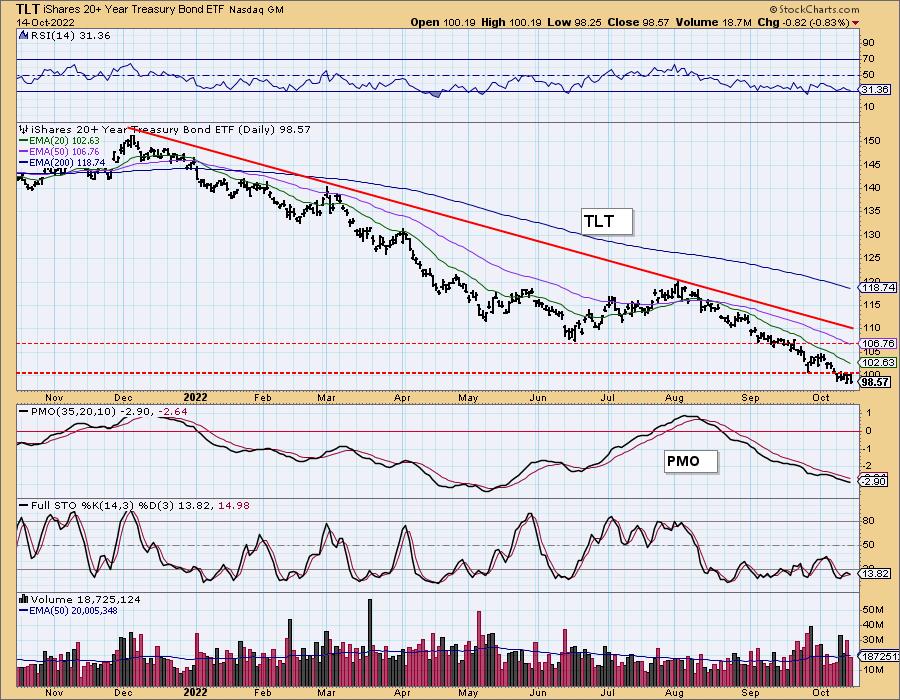900x700 pixels.
Task: Click the Nasdaq GM exchange label
Action: point(256,10)
